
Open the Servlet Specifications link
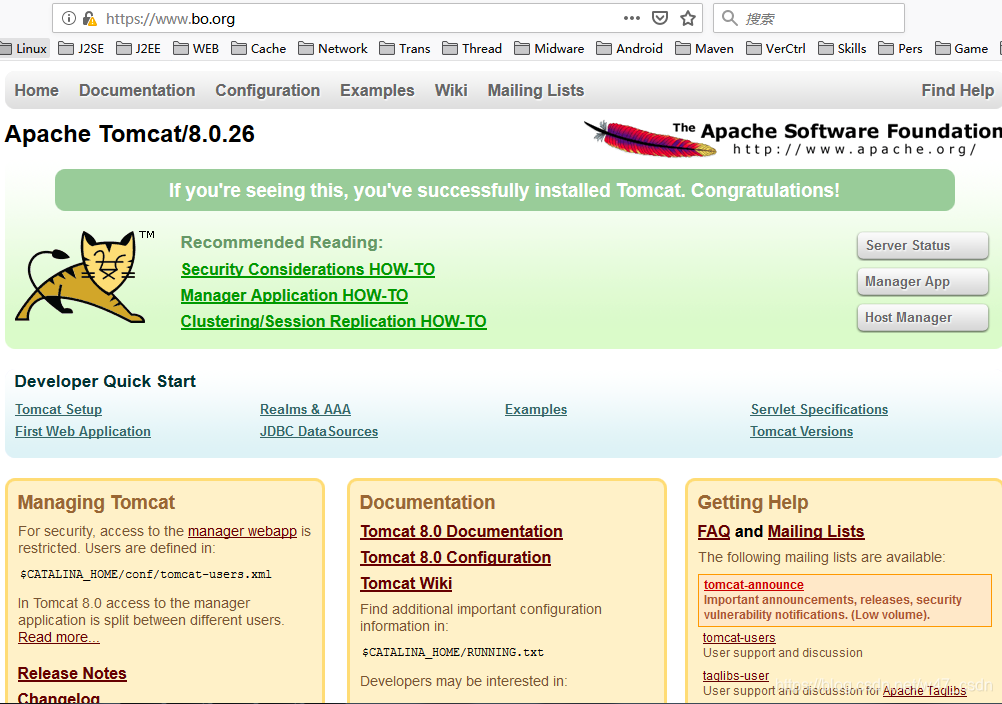click(x=819, y=409)
